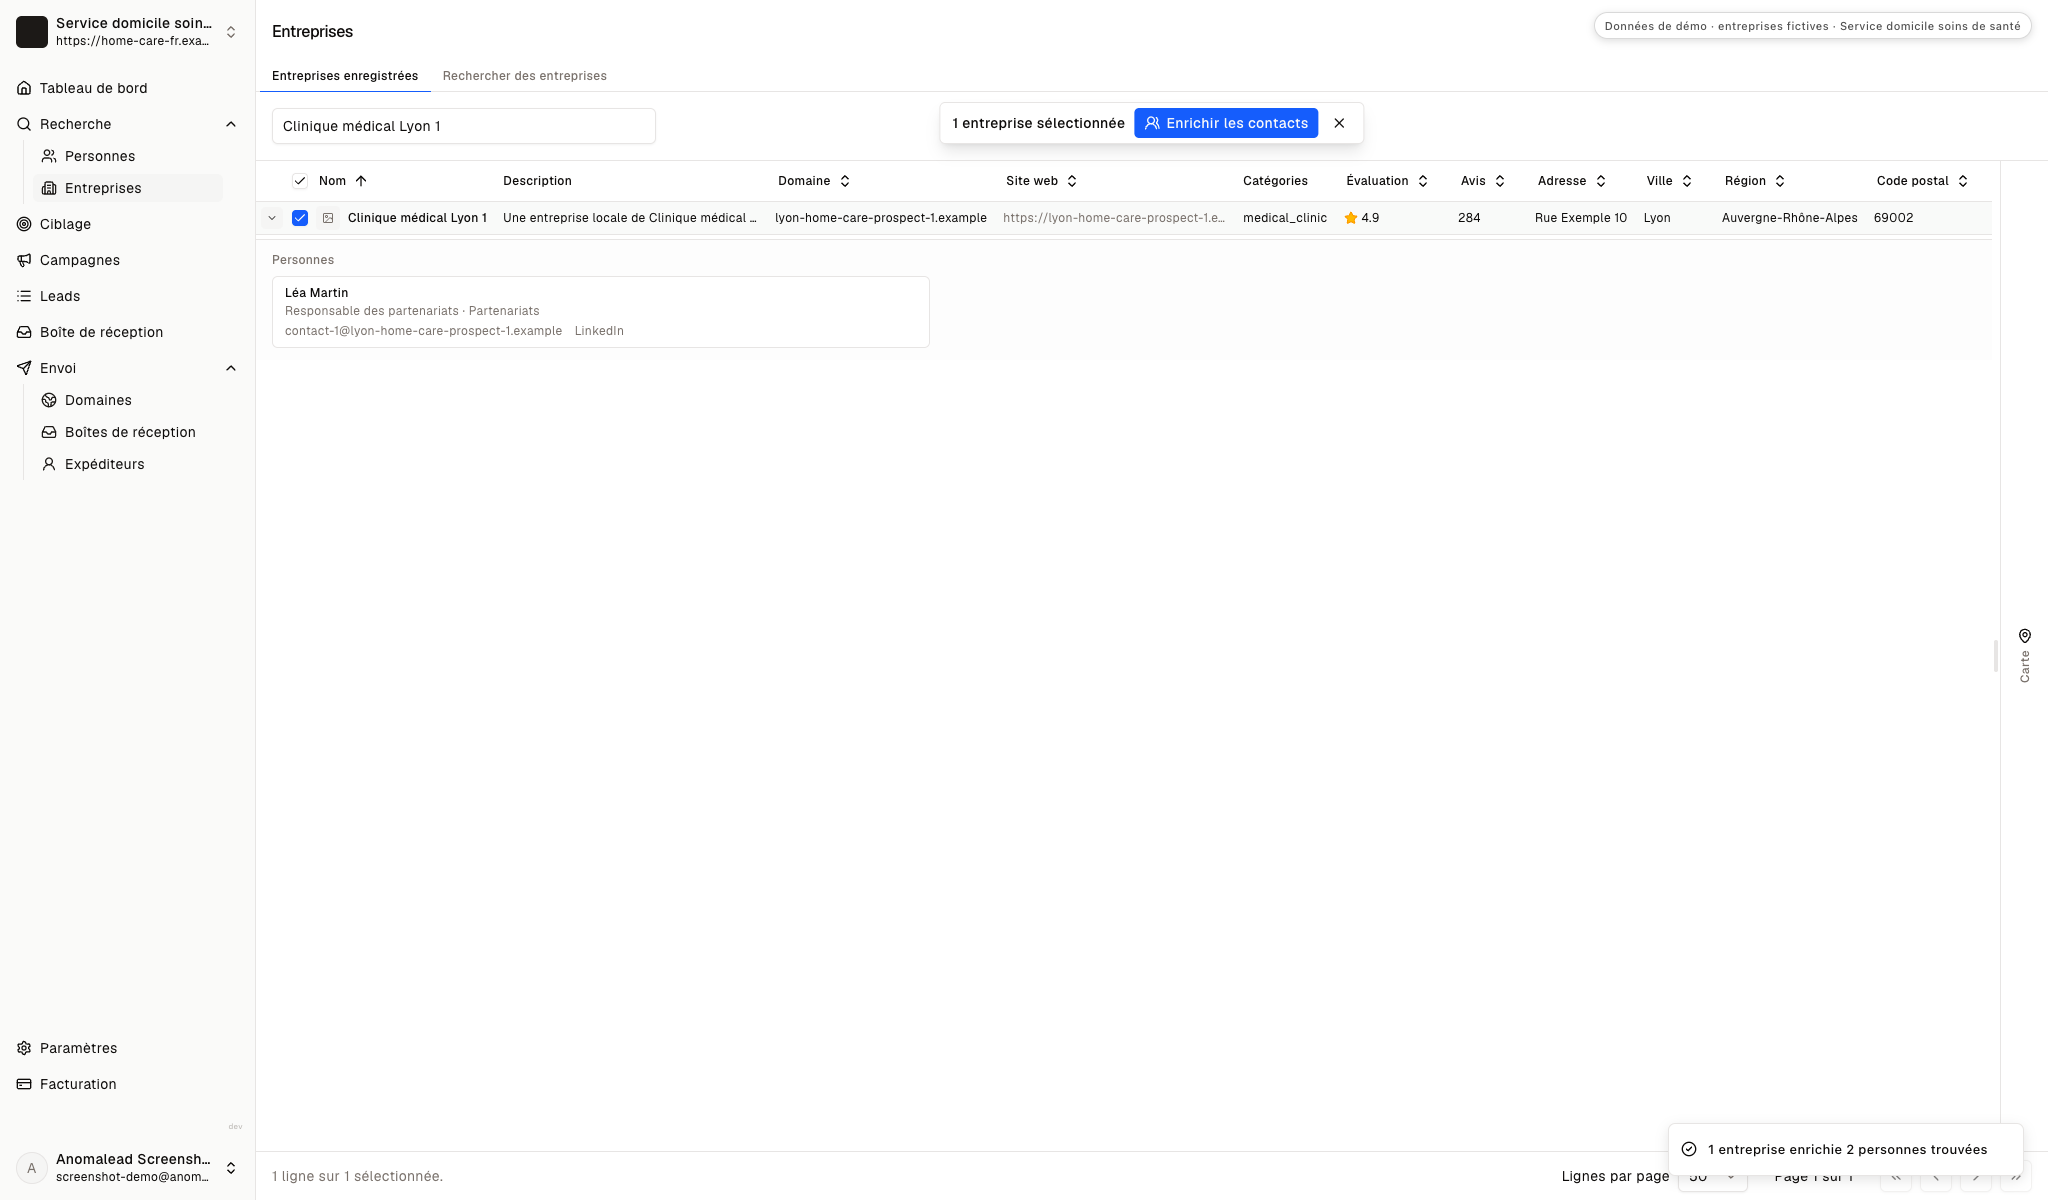Uncheck the Clinique médical Lyon 1 row

(x=300, y=218)
